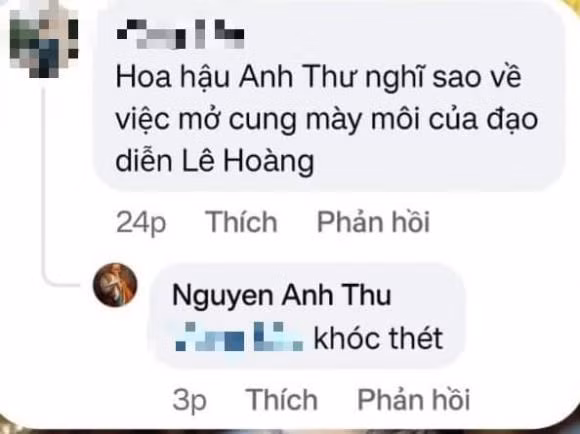Reply to the comment posted 24p ago
Viewport: 580px width, 434px height.
(x=373, y=222)
